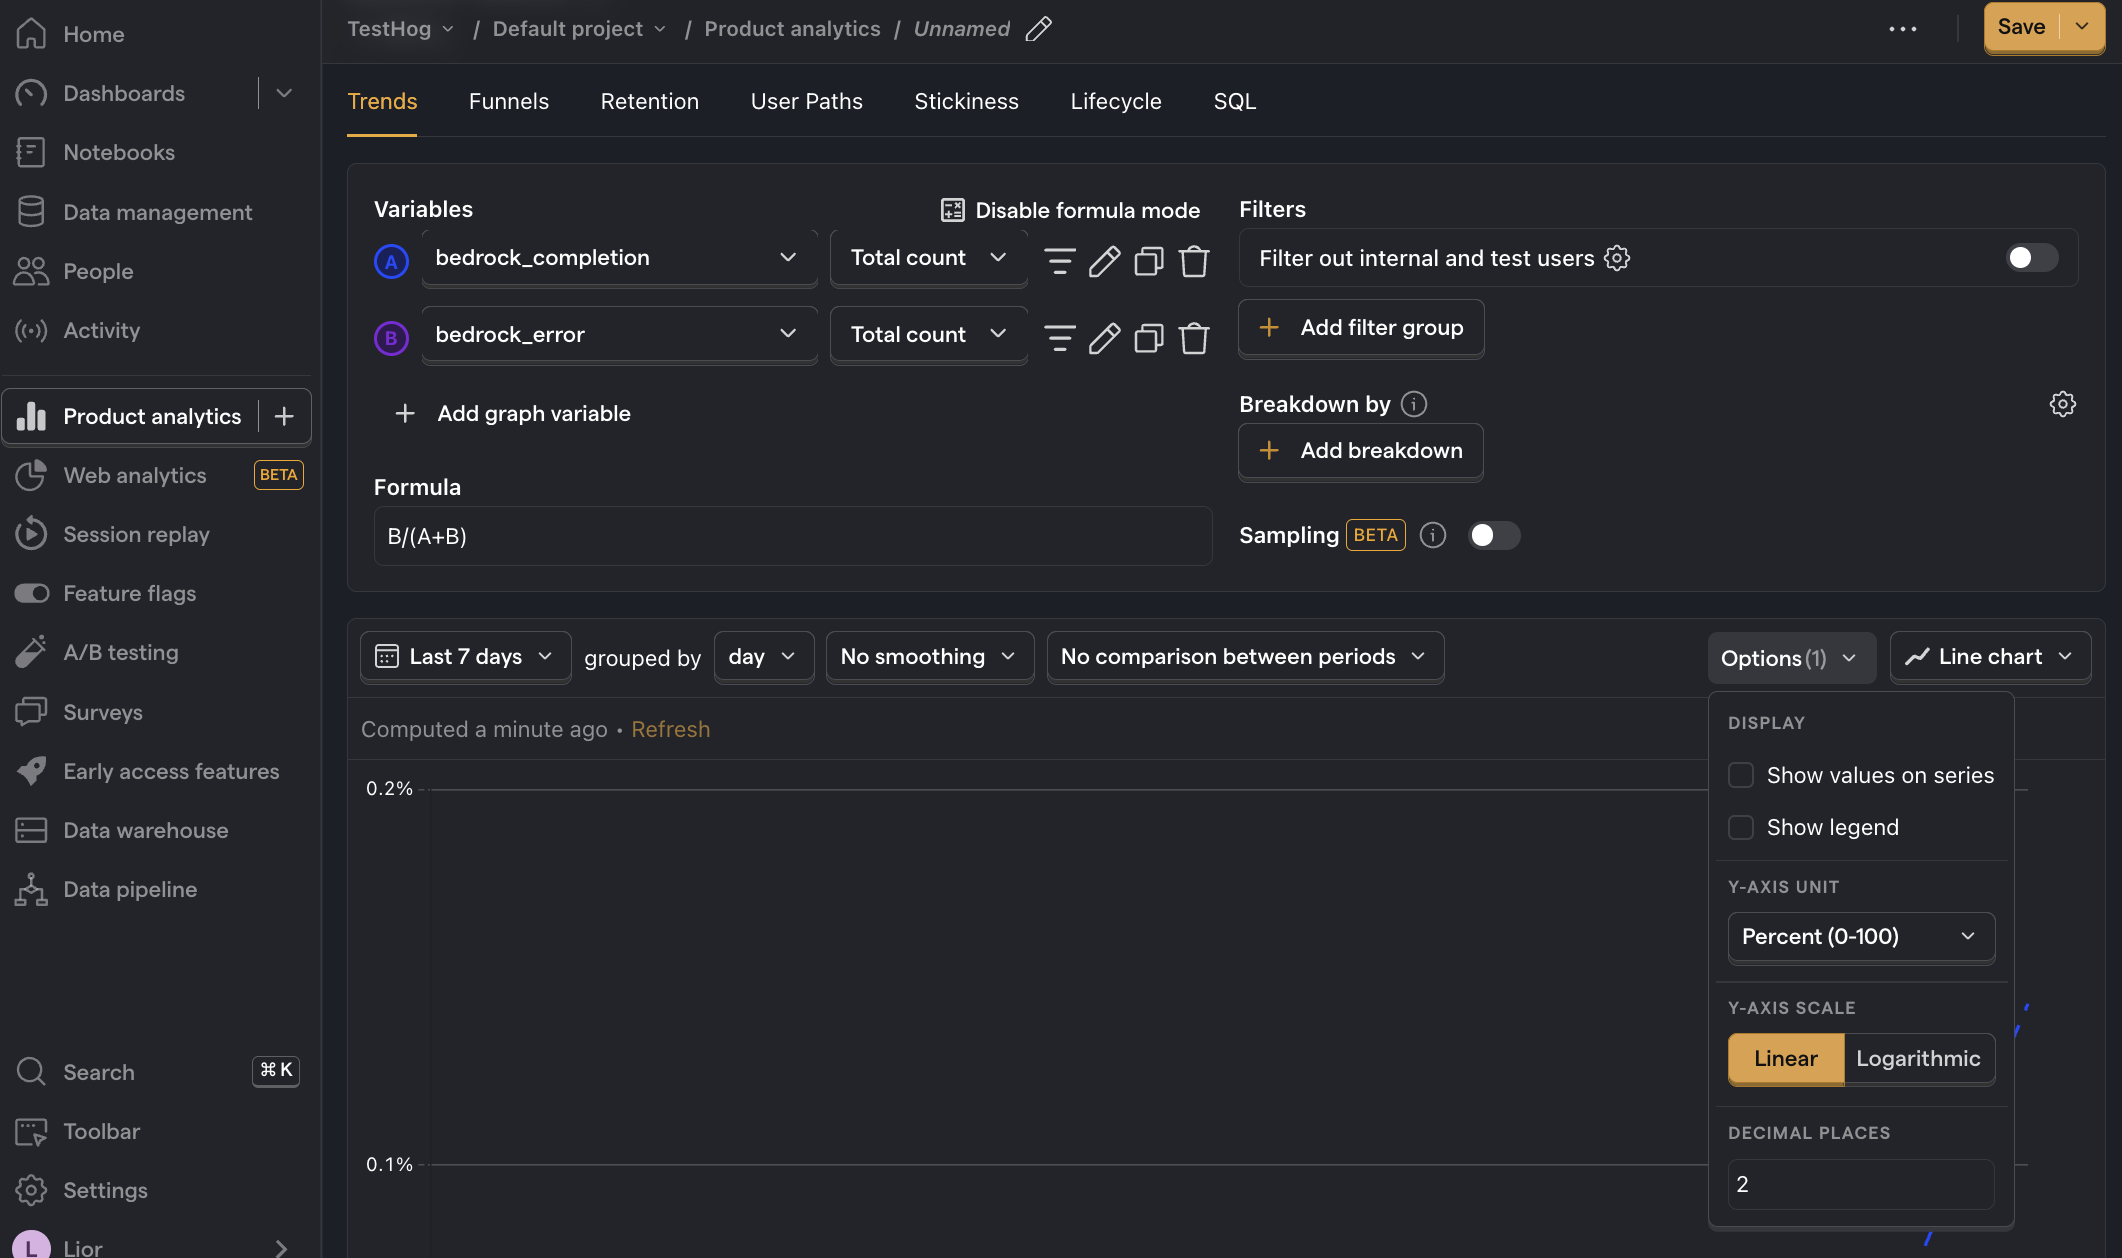
Task: Open the bedrock_completion event dropdown
Action: click(x=620, y=258)
